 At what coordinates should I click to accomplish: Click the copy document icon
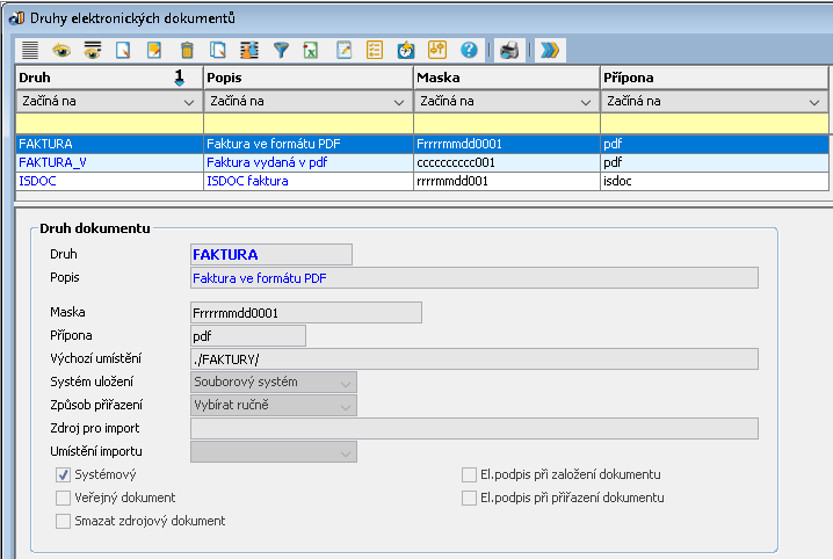[x=218, y=50]
